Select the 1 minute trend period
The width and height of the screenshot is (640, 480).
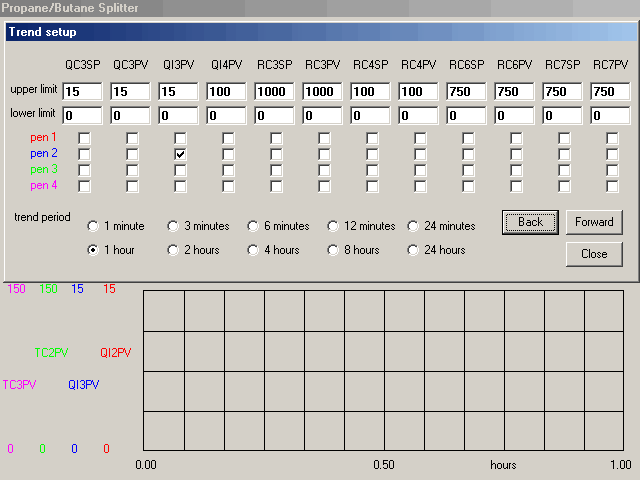[x=94, y=226]
